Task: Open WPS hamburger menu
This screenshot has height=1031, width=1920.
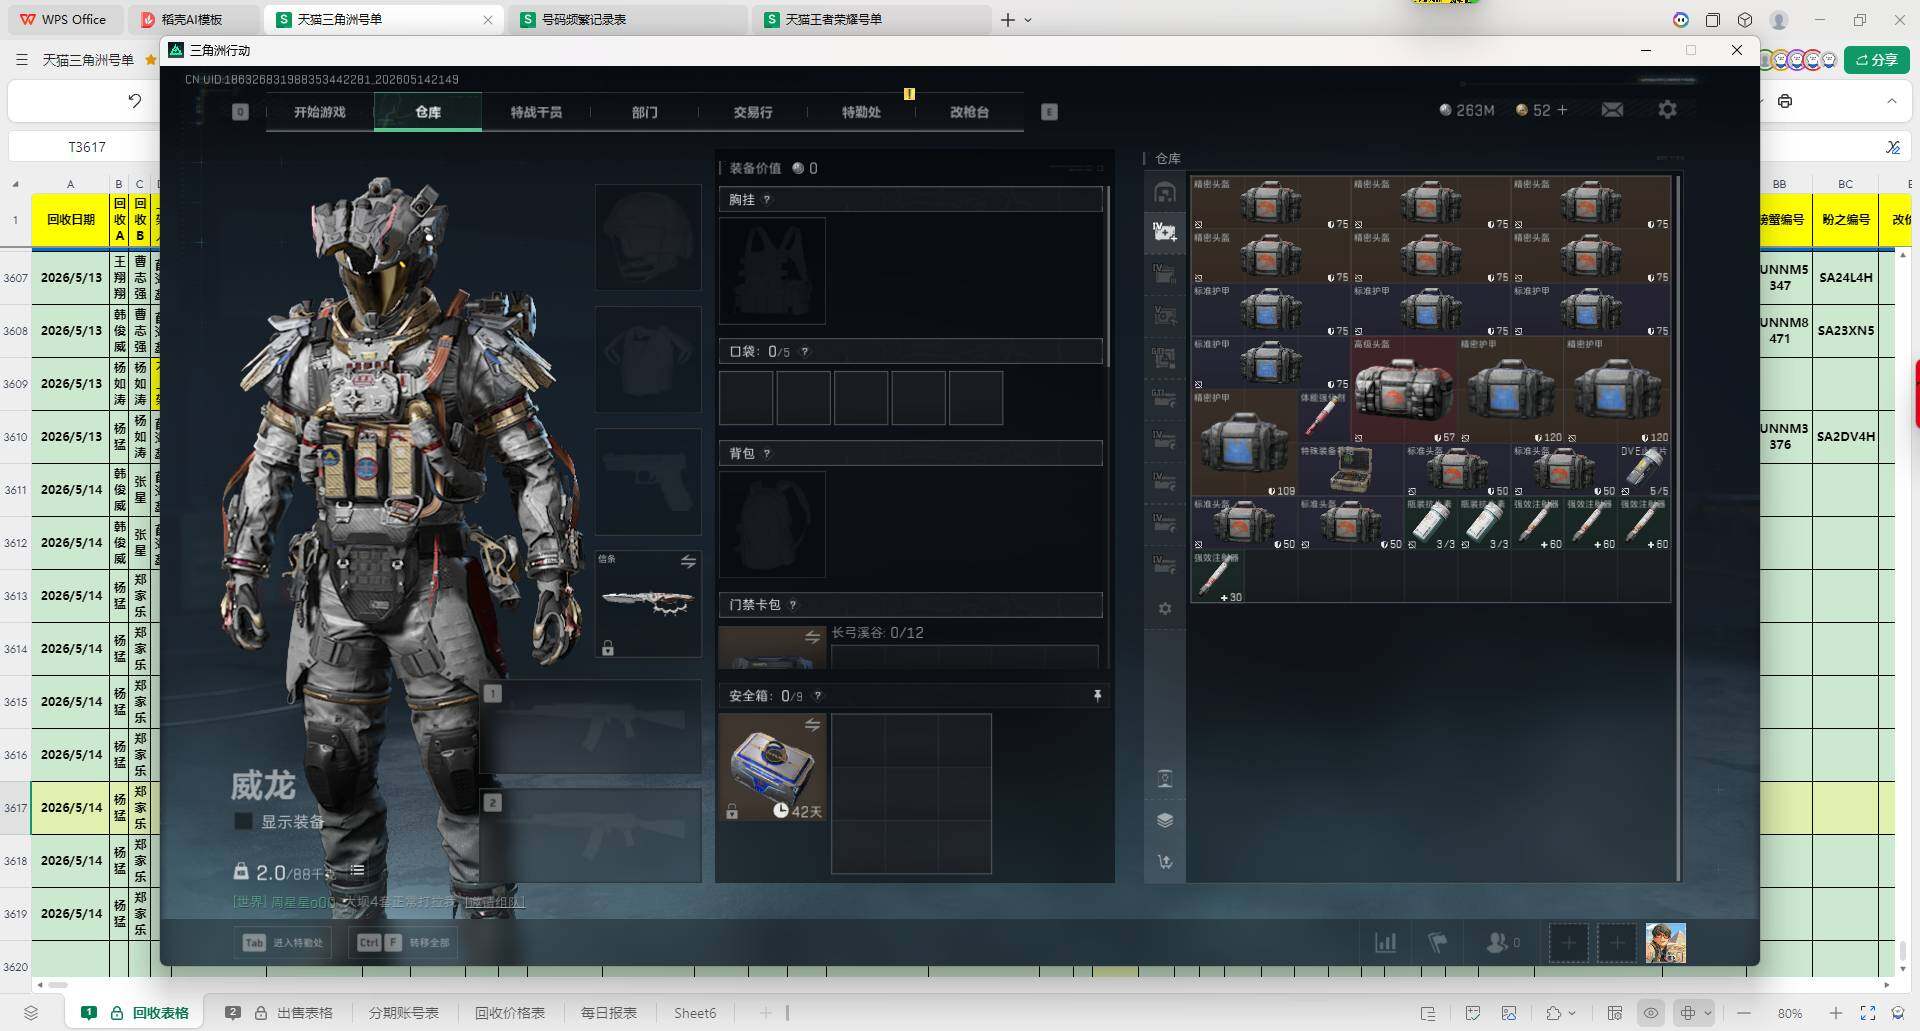Action: pyautogui.click(x=22, y=60)
